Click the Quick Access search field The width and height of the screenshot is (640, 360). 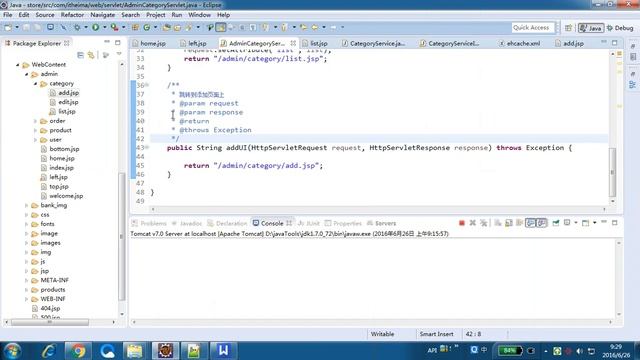pyautogui.click(x=533, y=27)
